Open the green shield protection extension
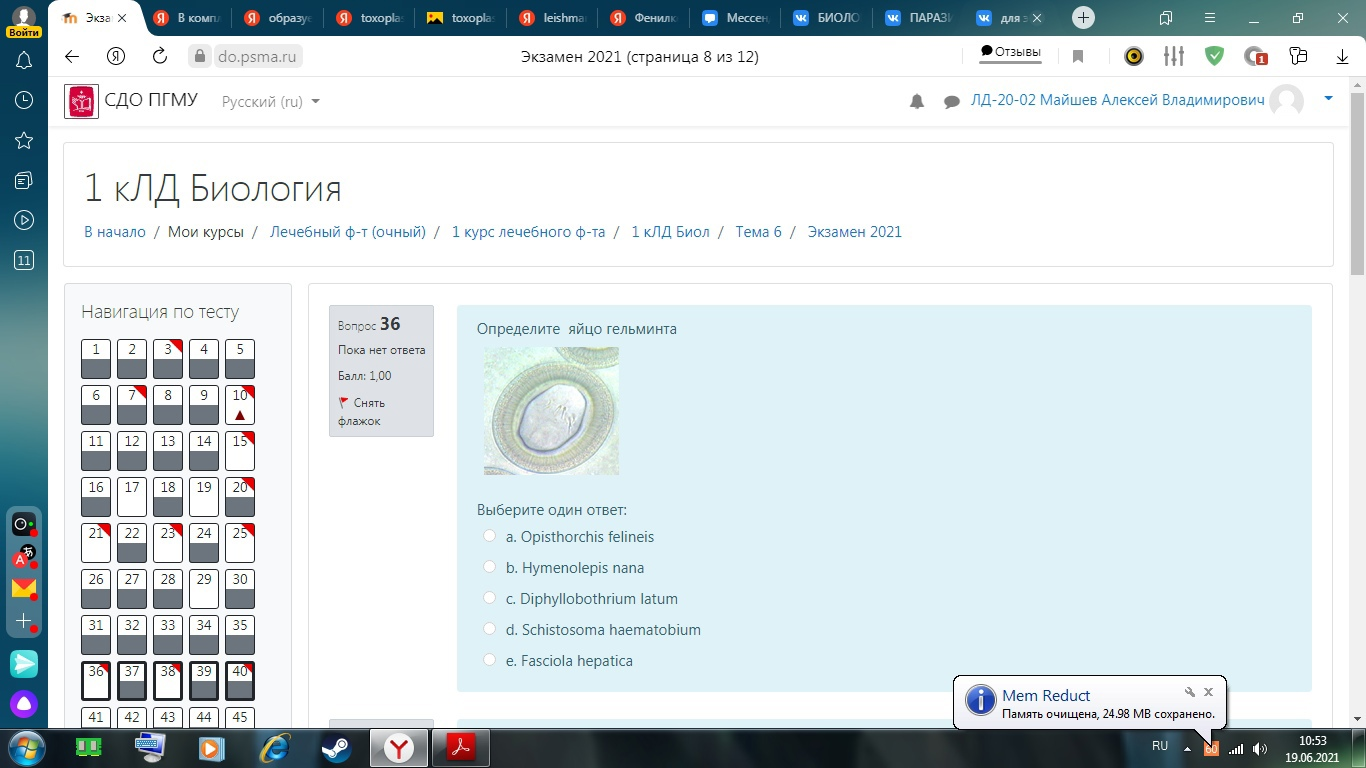The image size is (1366, 768). [x=1215, y=56]
